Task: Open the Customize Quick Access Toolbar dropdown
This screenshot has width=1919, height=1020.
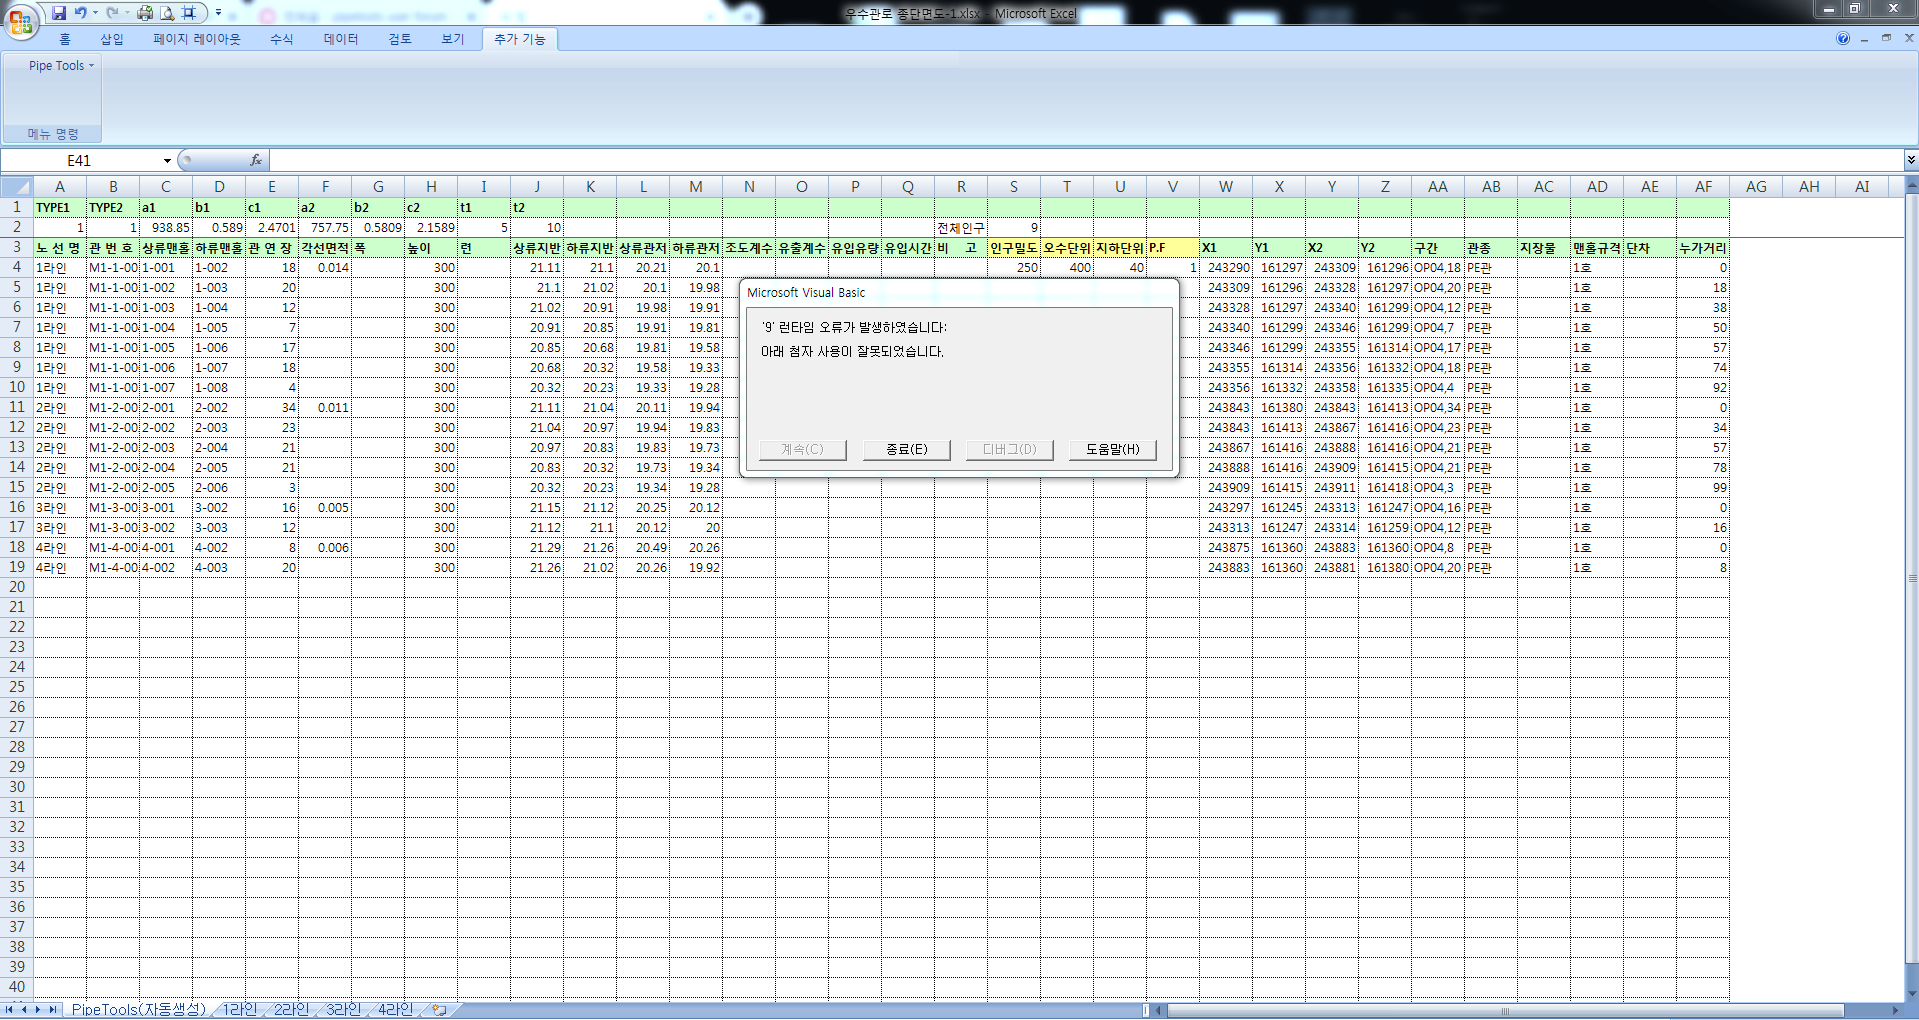Action: [219, 13]
